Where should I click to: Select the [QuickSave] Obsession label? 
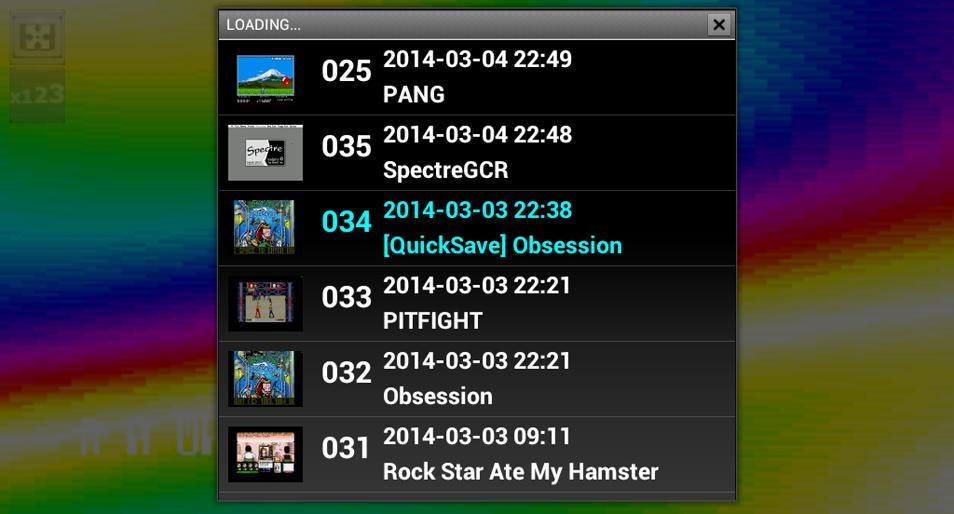pos(503,245)
